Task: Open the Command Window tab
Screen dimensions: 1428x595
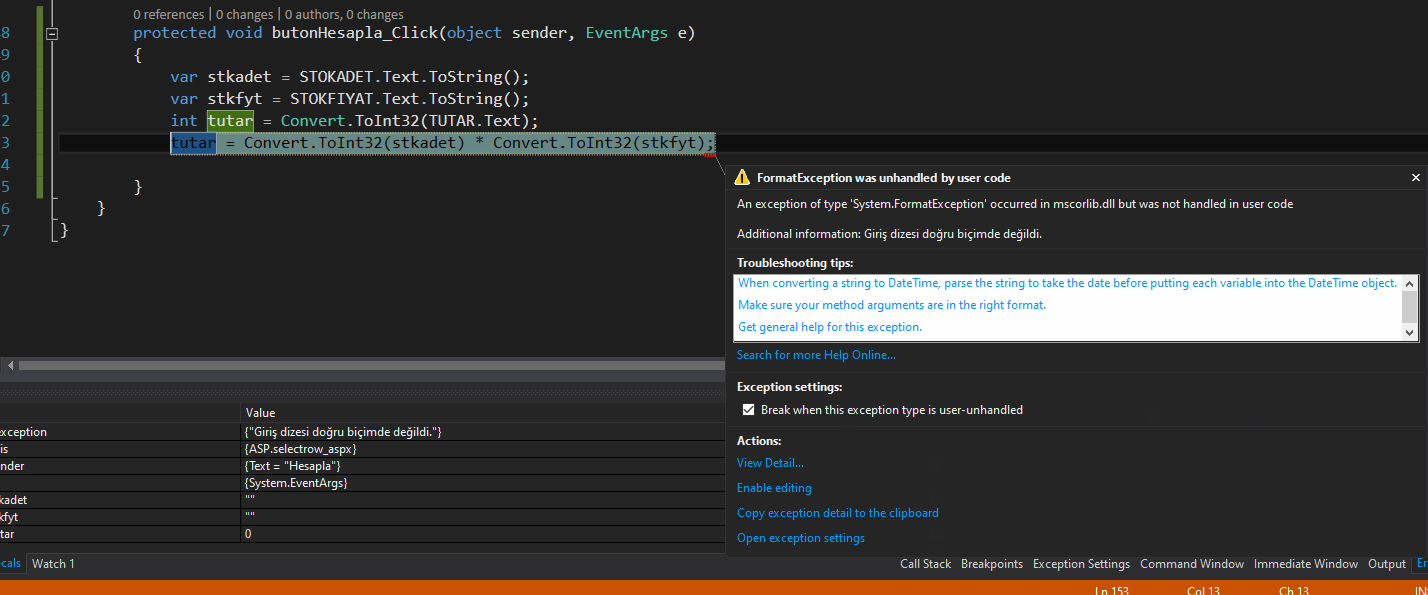Action: (x=1192, y=564)
